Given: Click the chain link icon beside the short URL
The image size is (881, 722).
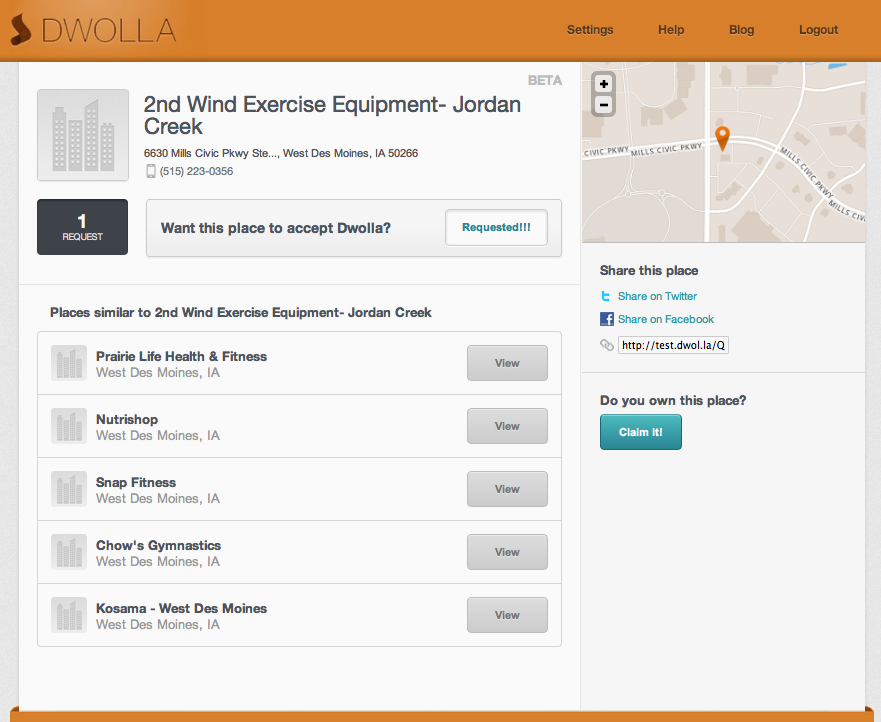Looking at the screenshot, I should (x=606, y=345).
